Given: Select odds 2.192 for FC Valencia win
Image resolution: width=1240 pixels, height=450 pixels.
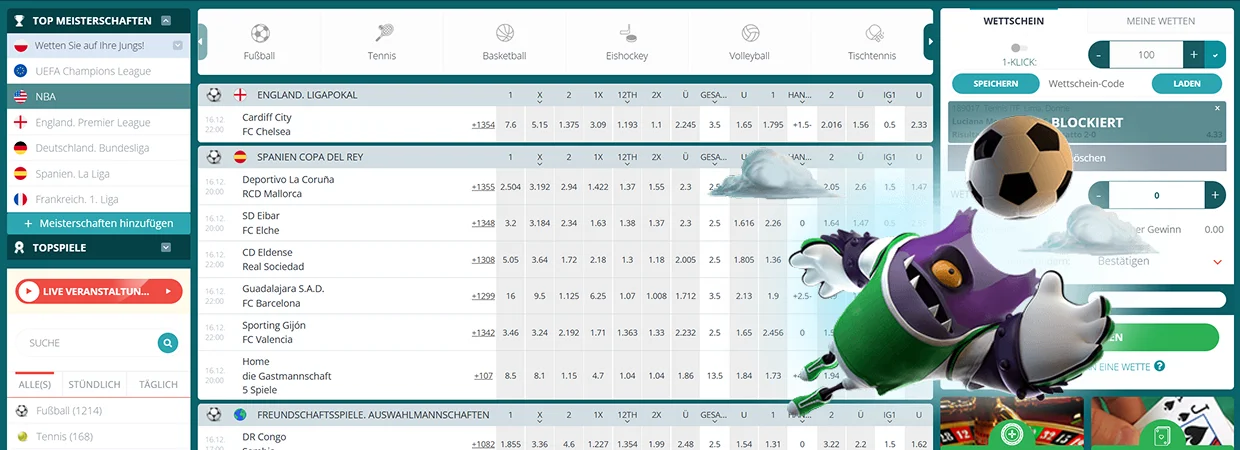Looking at the screenshot, I should click(x=568, y=333).
